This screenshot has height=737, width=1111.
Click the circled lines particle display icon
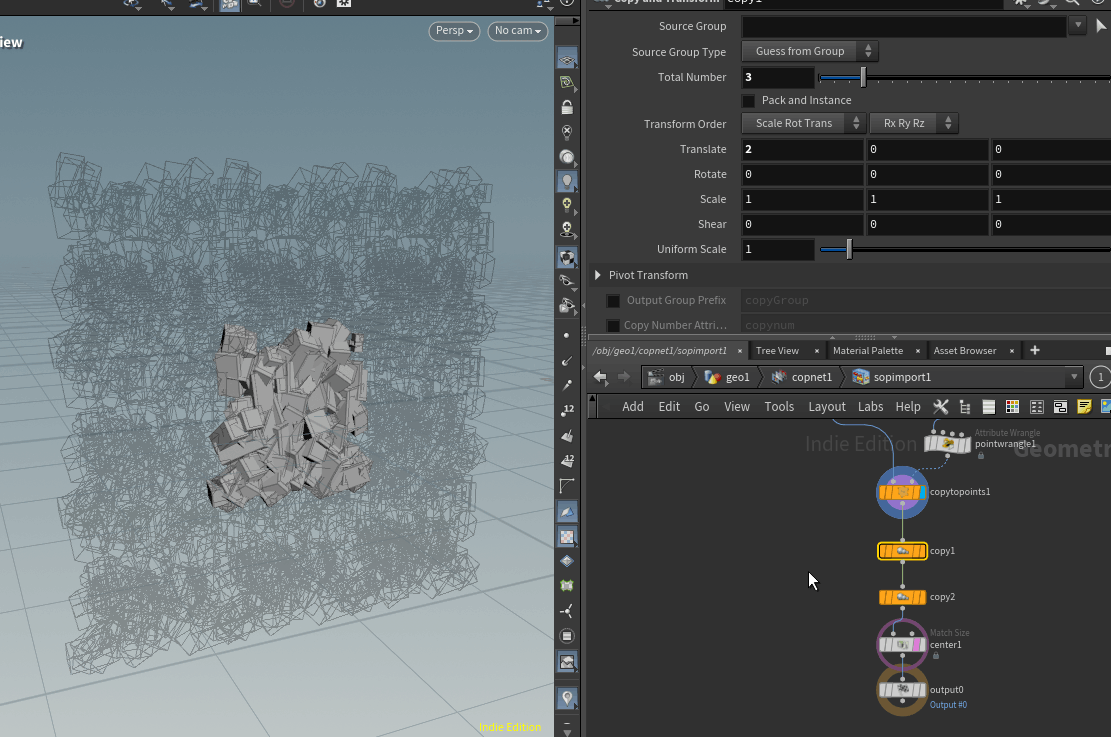pyautogui.click(x=567, y=636)
